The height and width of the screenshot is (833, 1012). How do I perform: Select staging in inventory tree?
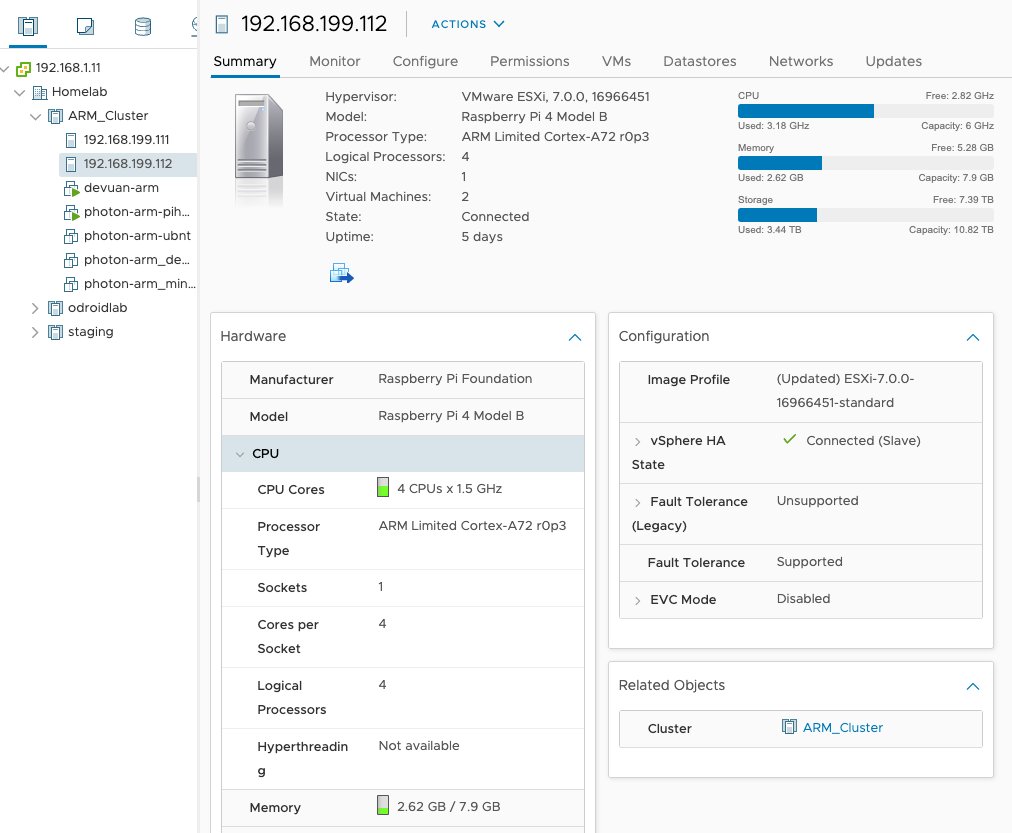pos(90,332)
